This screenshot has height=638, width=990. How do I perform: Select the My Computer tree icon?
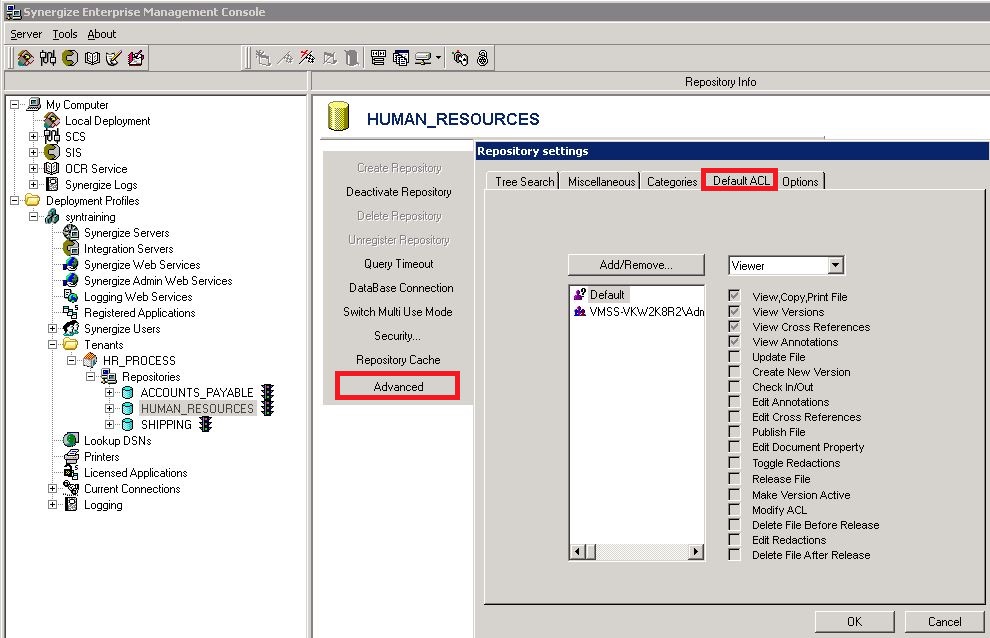pyautogui.click(x=34, y=104)
